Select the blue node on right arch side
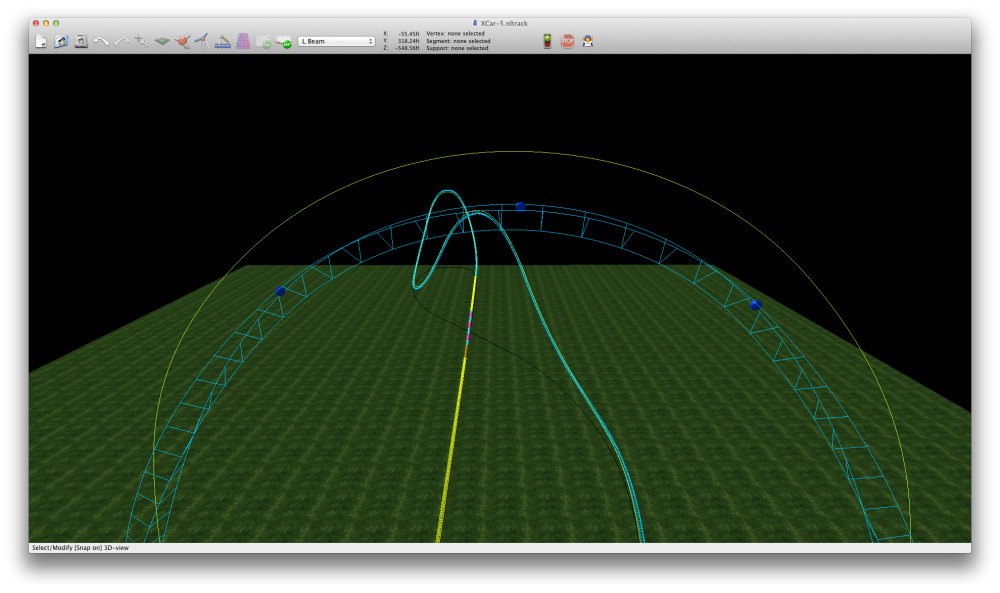 click(756, 305)
